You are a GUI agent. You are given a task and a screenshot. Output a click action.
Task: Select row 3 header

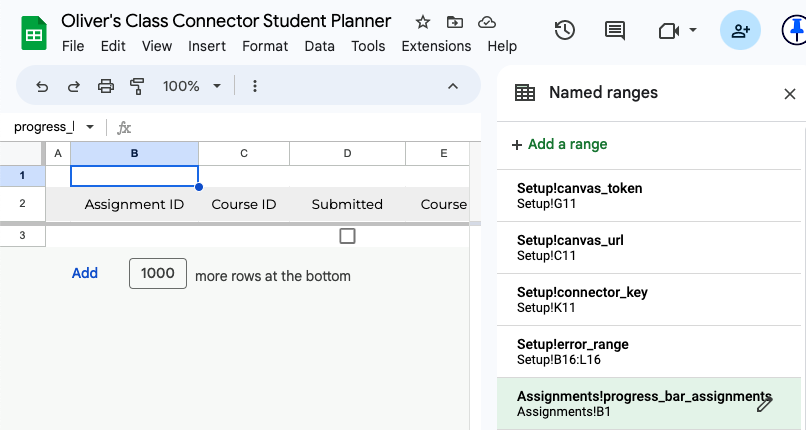coord(22,236)
